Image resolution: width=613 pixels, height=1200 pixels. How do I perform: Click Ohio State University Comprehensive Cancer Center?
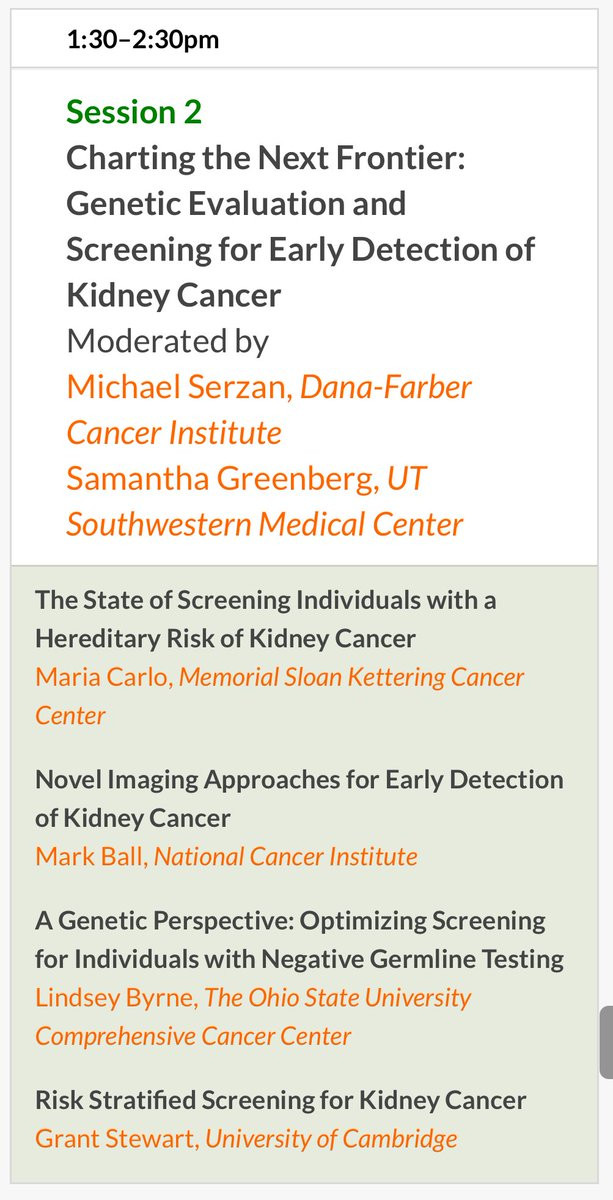click(253, 1016)
